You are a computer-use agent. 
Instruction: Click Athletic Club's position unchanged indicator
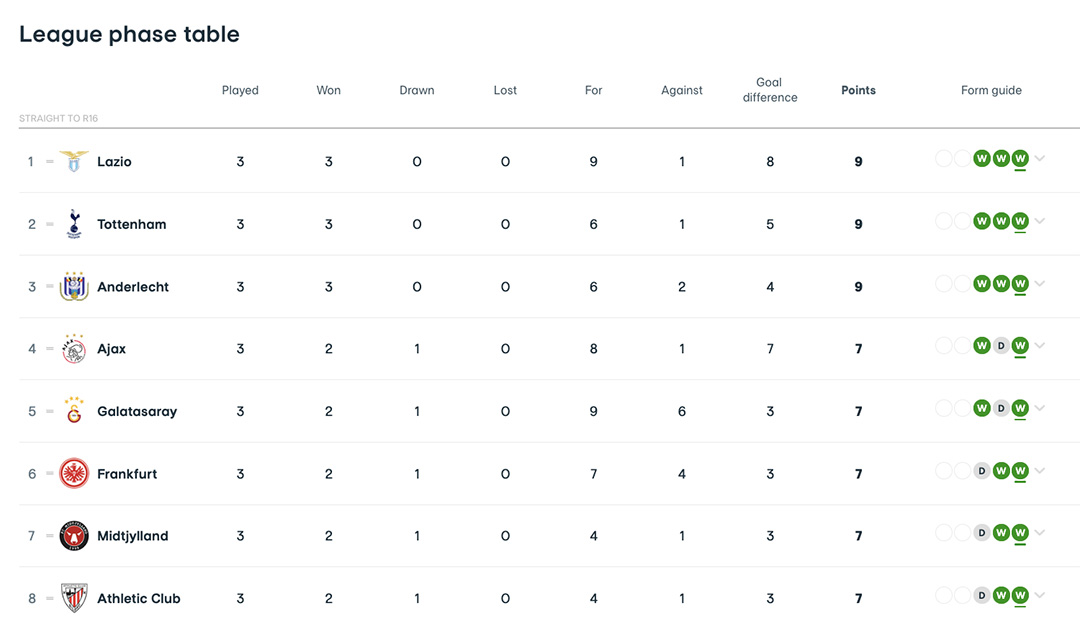coord(50,598)
